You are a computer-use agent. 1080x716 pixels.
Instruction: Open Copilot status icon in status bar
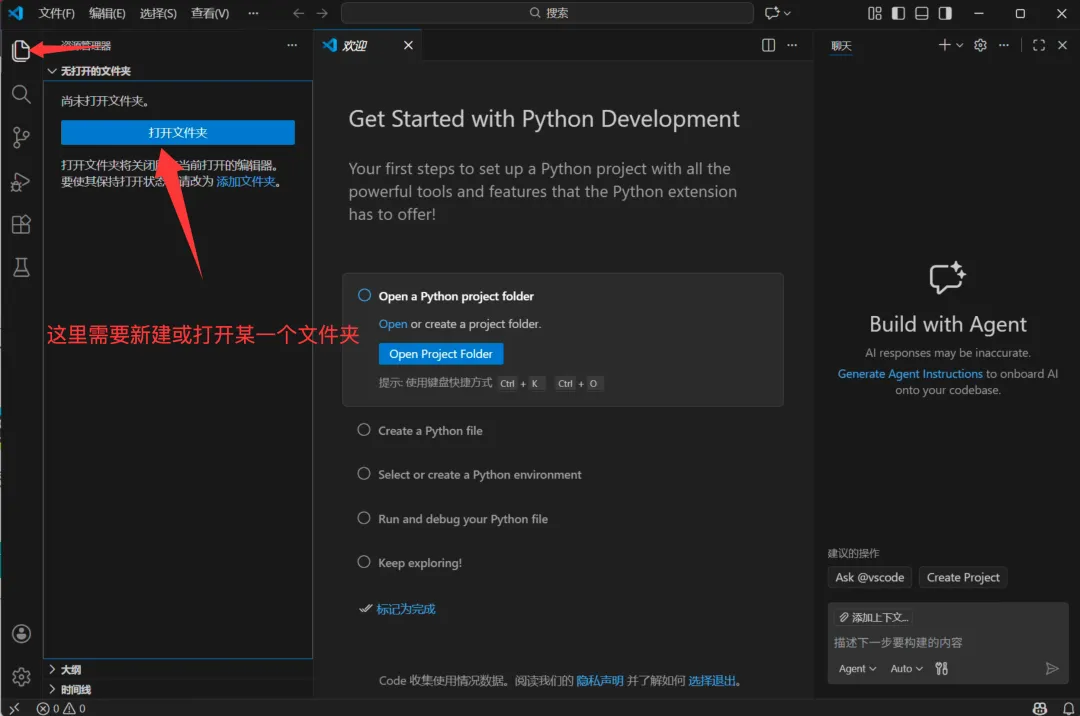[x=1040, y=708]
